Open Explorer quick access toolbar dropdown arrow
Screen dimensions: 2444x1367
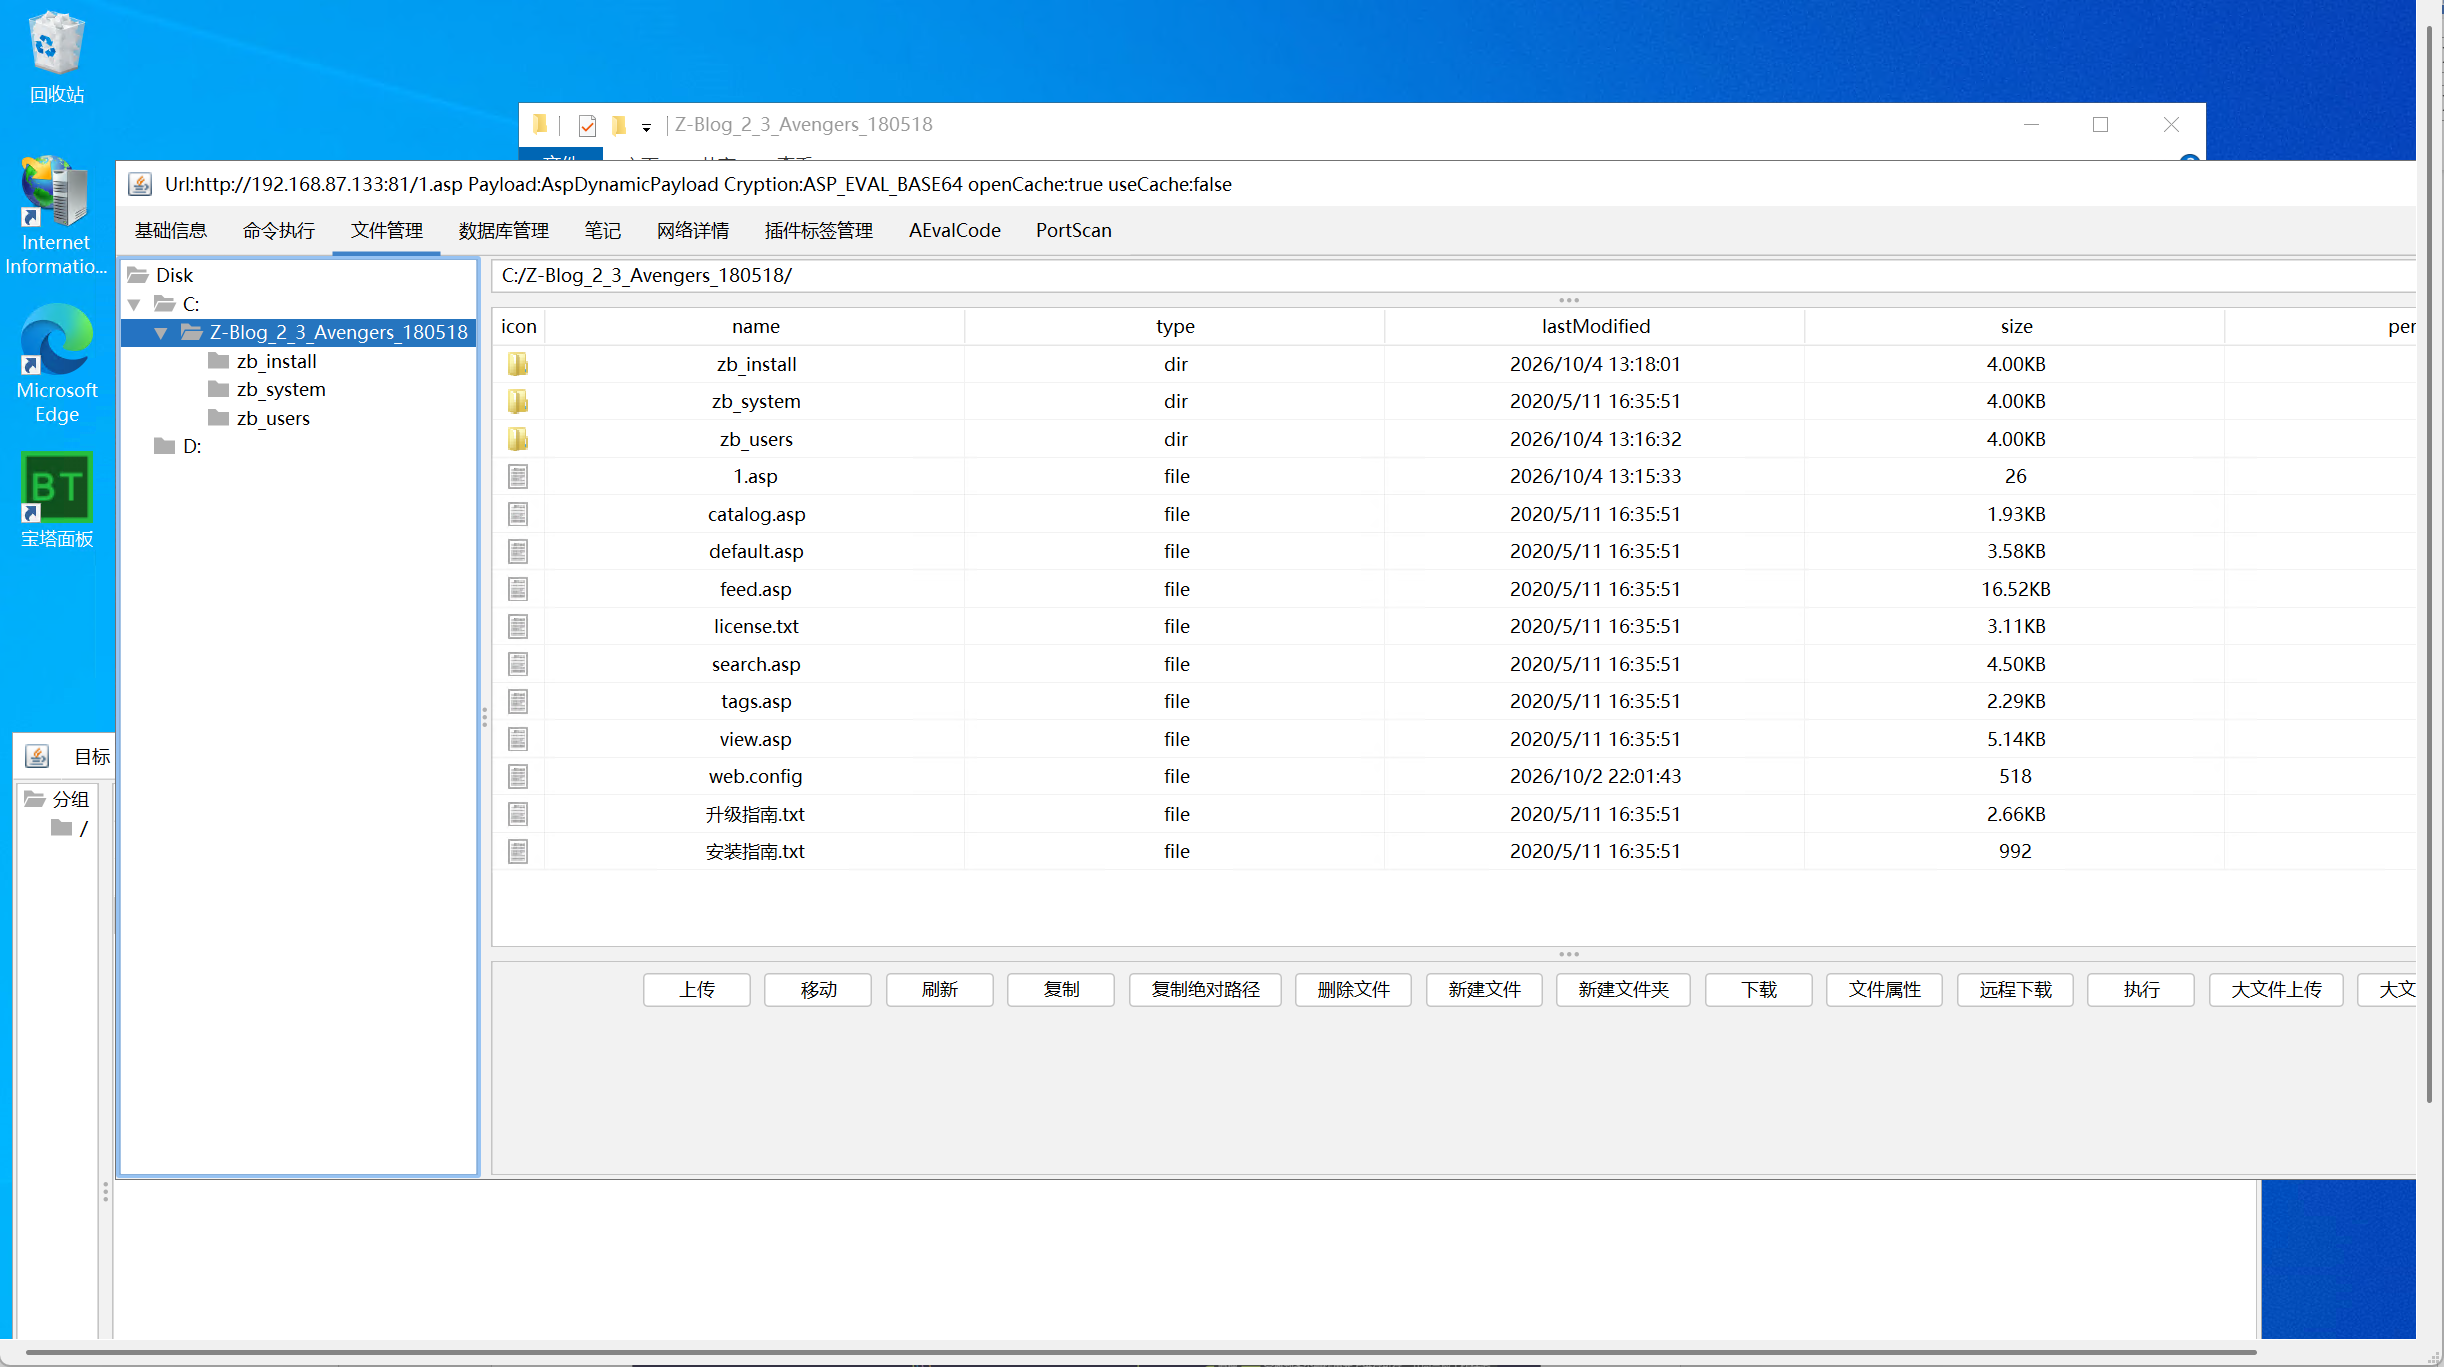[647, 127]
